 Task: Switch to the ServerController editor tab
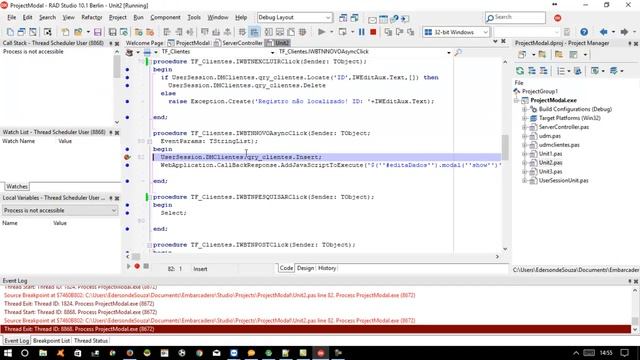pyautogui.click(x=238, y=43)
